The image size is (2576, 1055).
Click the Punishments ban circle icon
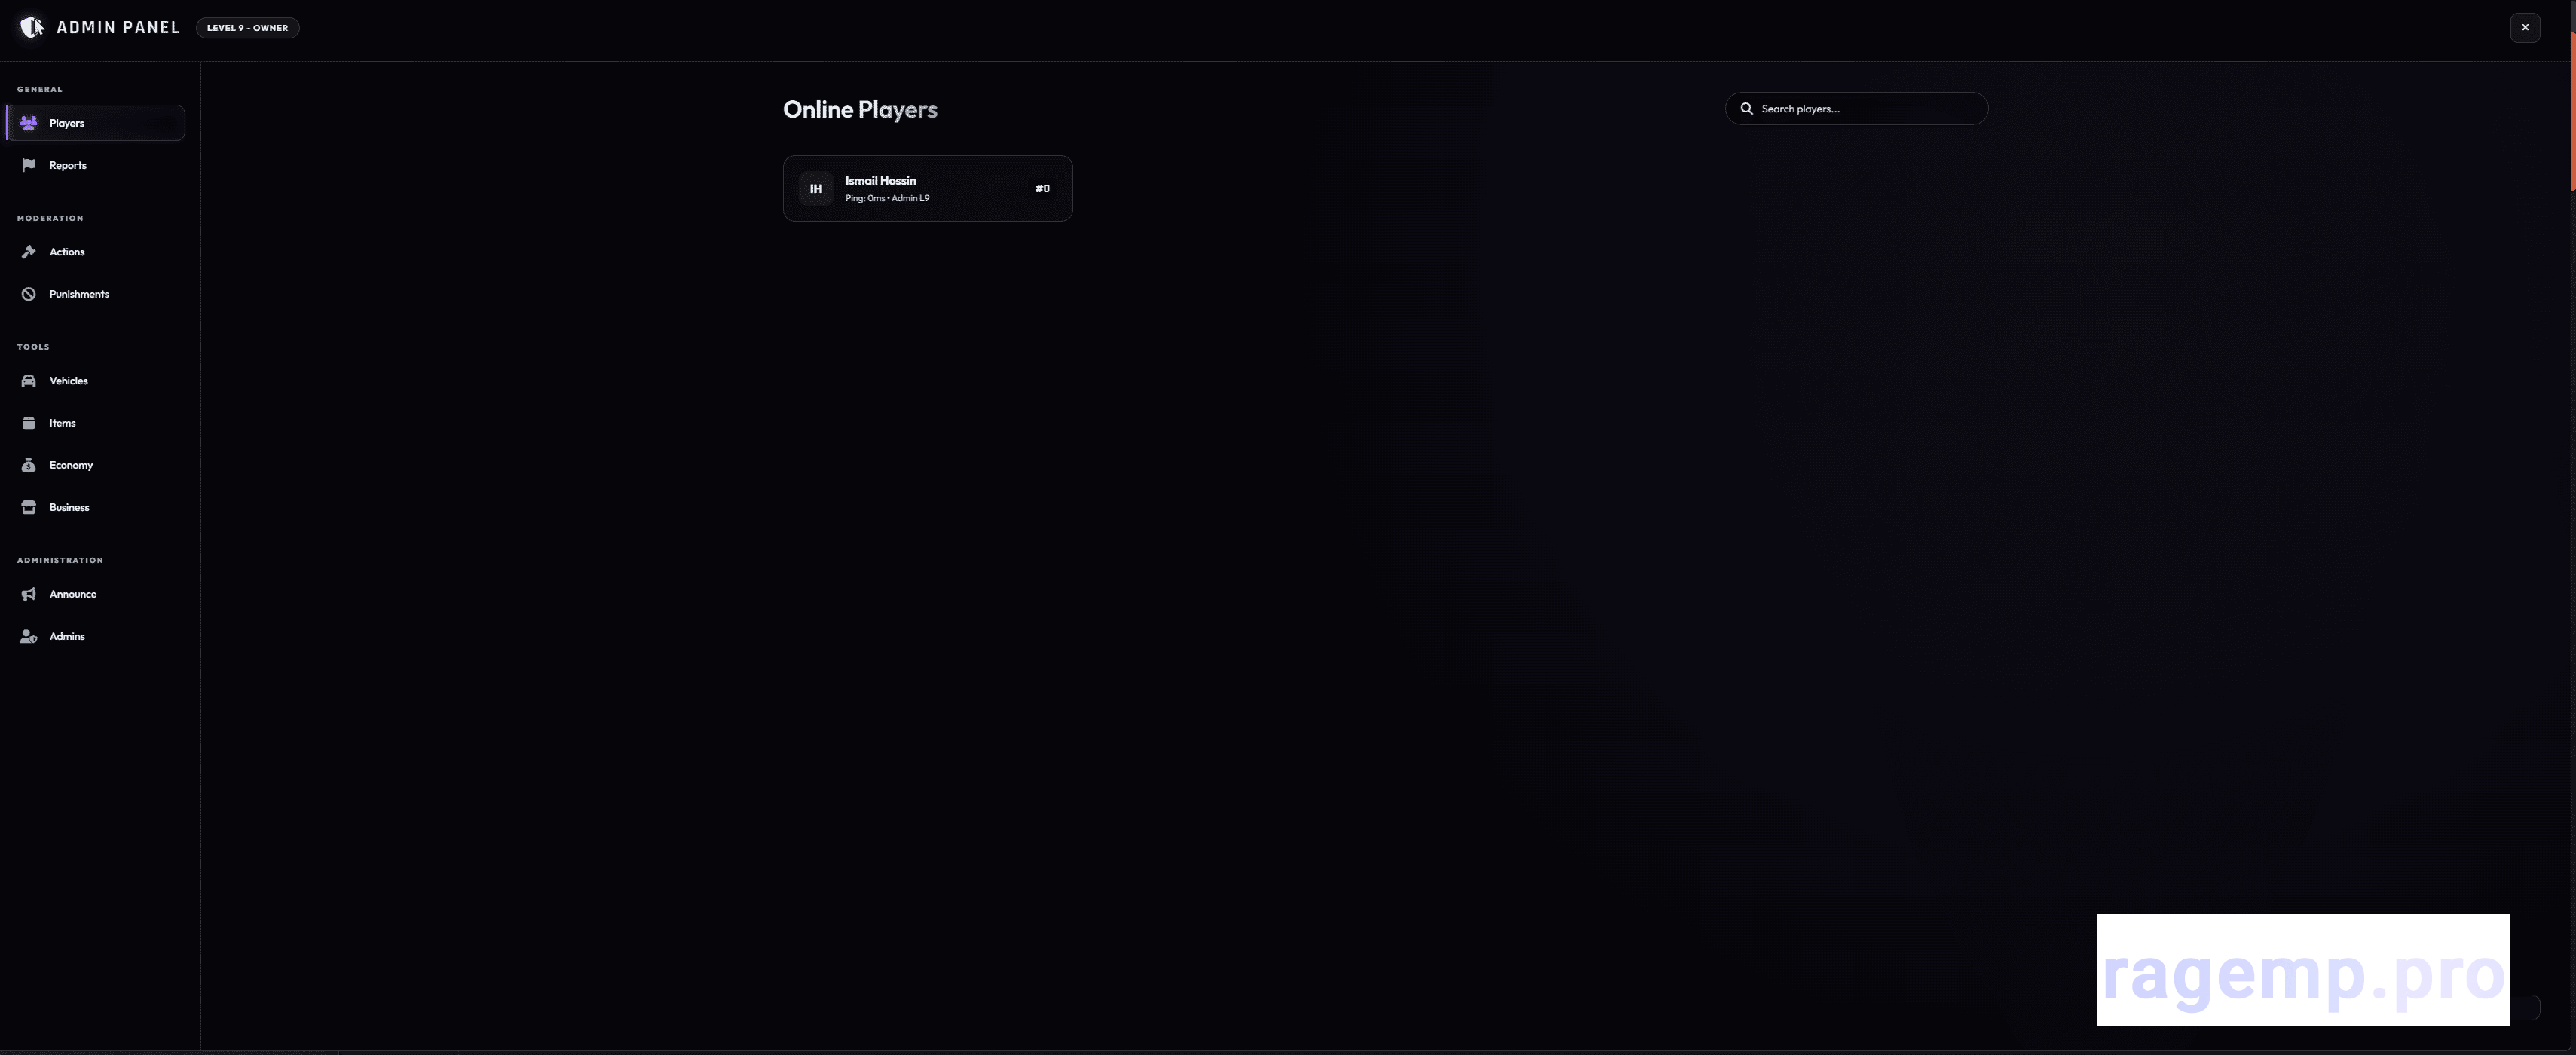[x=29, y=294]
